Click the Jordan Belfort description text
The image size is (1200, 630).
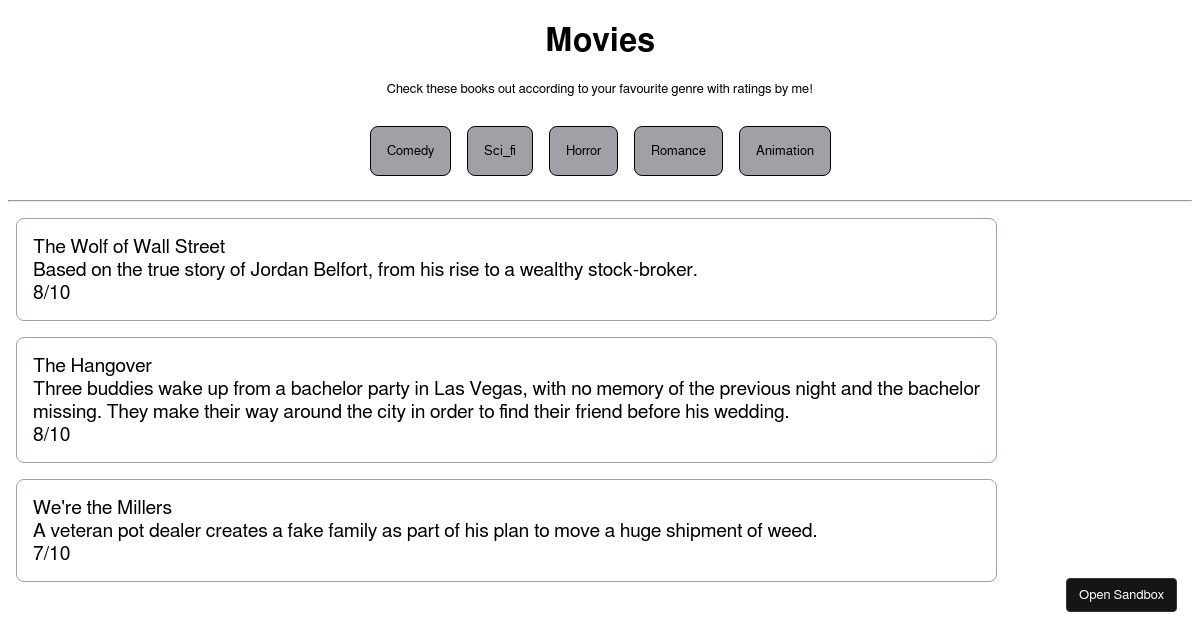(365, 269)
